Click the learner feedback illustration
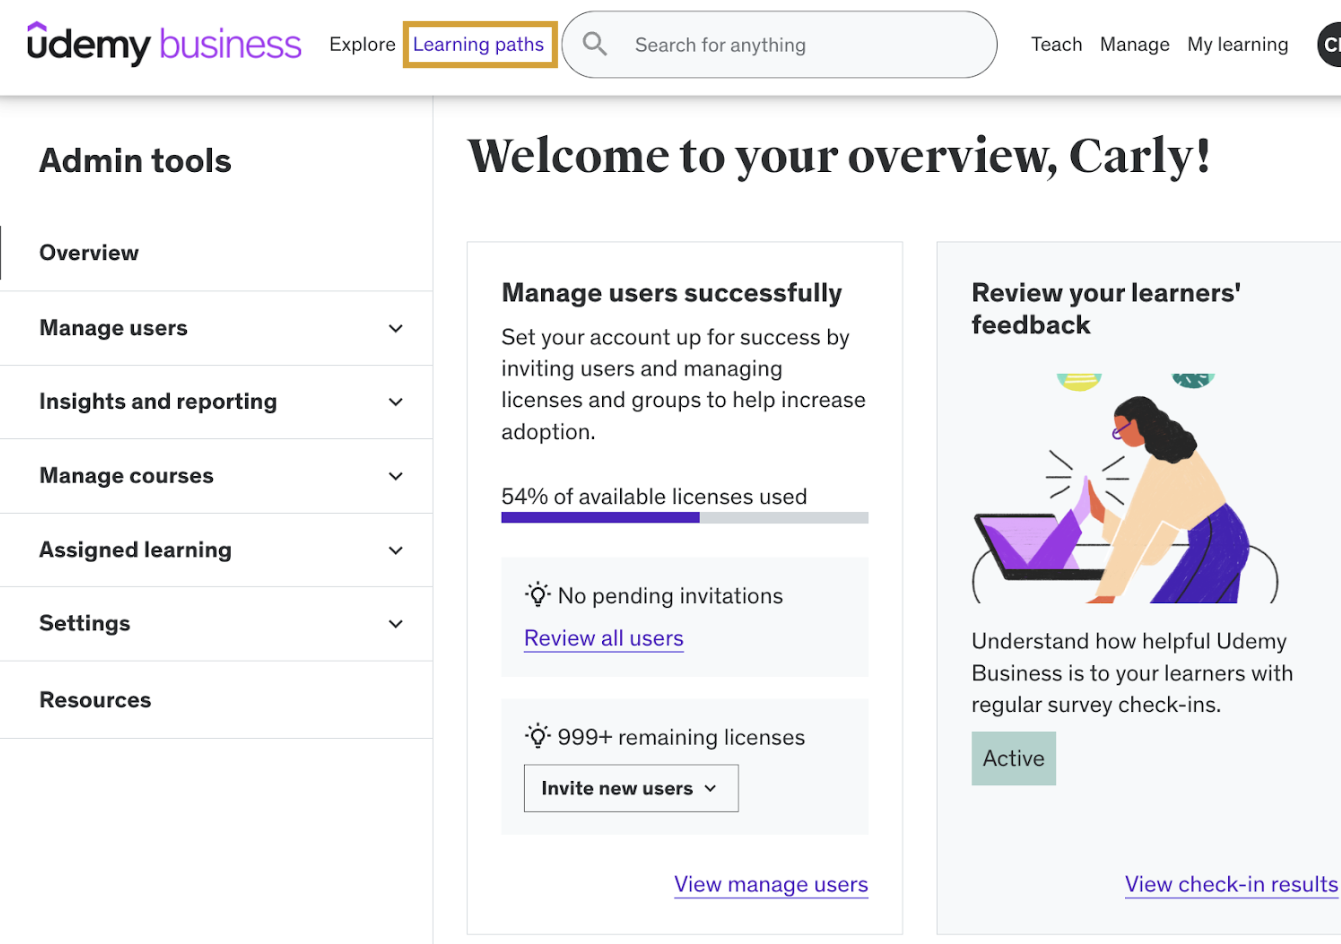Image resolution: width=1341 pixels, height=944 pixels. (1125, 490)
